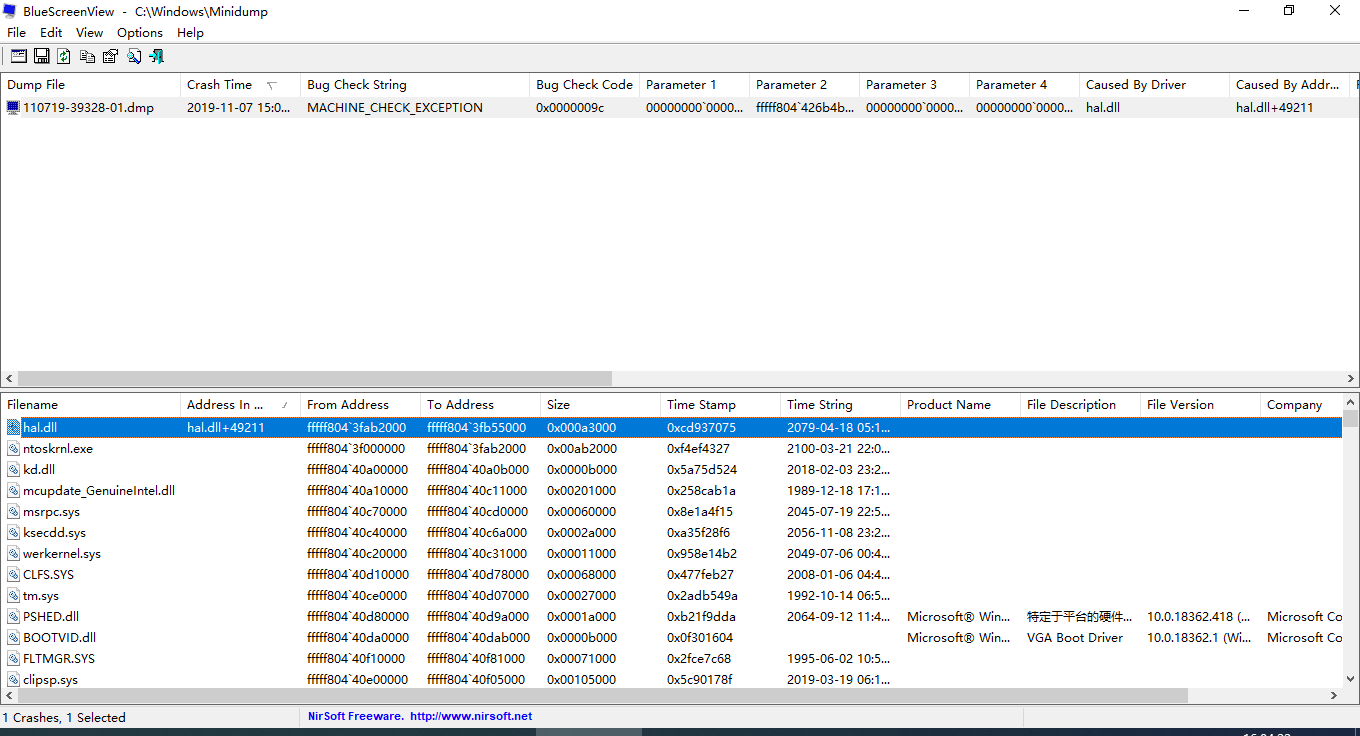Image resolution: width=1360 pixels, height=736 pixels.
Task: Click lower pane horizontal scrollbar right arrow
Action: coord(1334,695)
